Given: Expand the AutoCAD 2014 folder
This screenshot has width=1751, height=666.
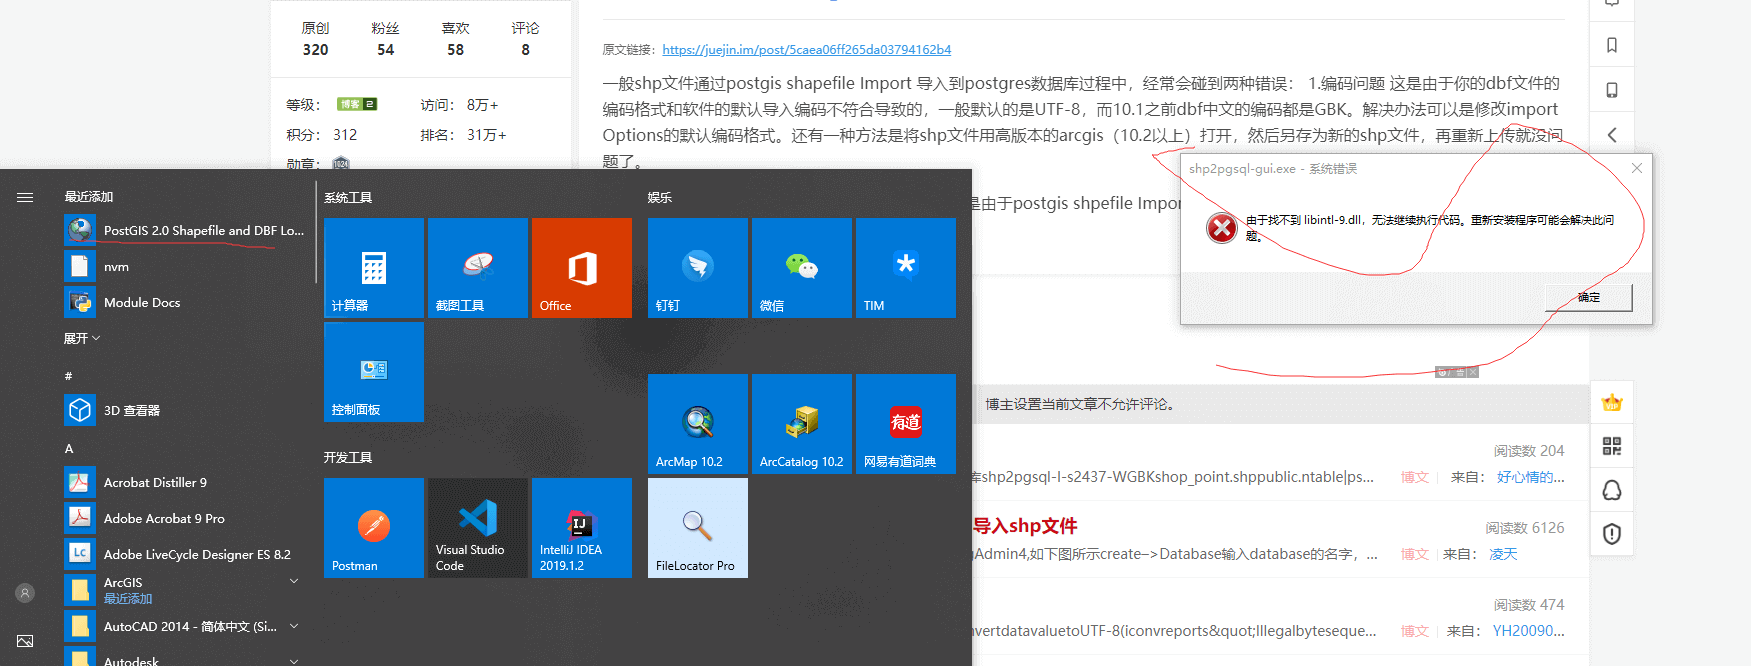Looking at the screenshot, I should pos(294,626).
